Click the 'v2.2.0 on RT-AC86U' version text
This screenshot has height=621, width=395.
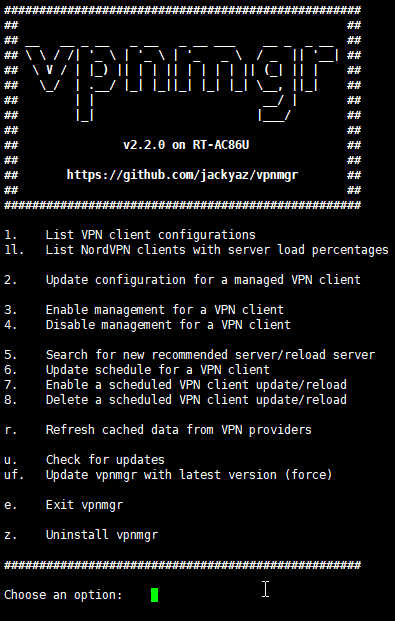point(186,145)
